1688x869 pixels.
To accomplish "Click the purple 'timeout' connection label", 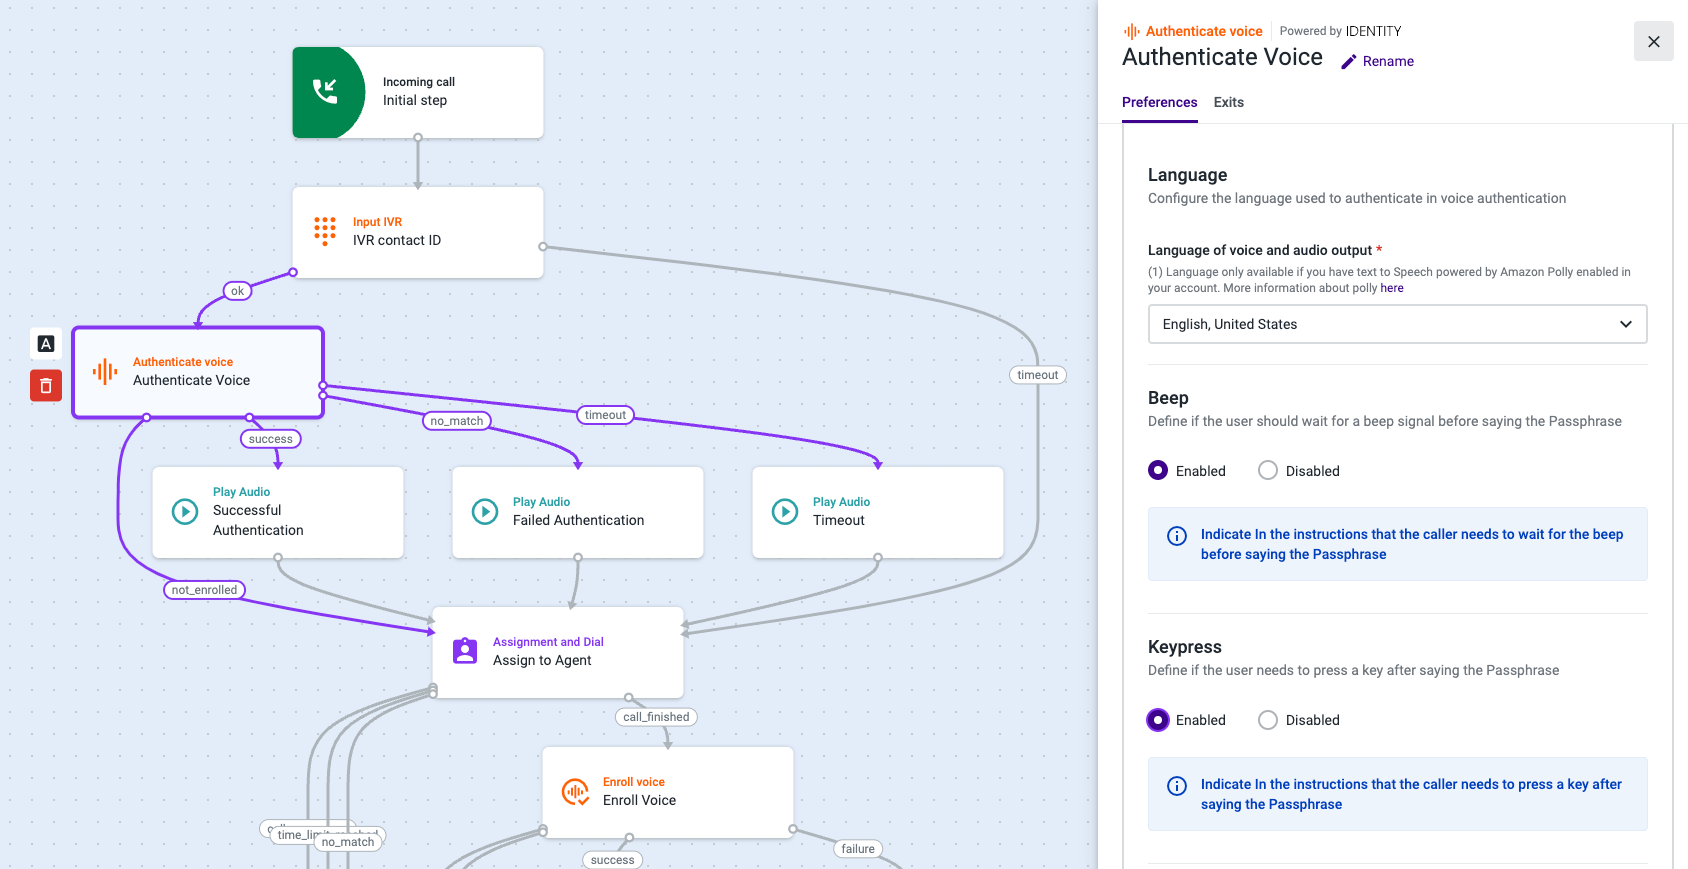I will 605,415.
